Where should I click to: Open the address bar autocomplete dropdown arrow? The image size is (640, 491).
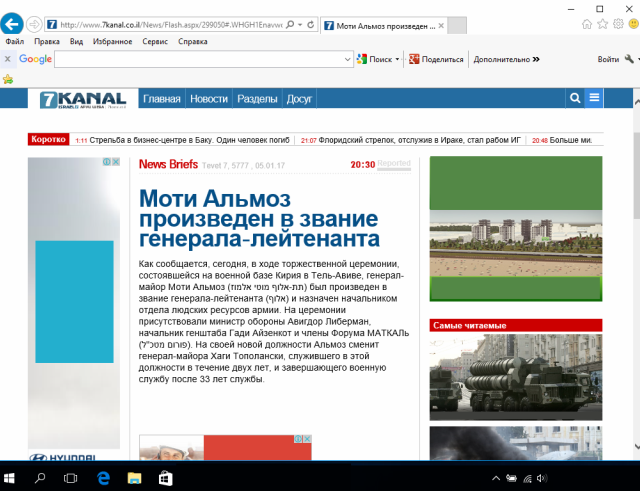coord(300,25)
